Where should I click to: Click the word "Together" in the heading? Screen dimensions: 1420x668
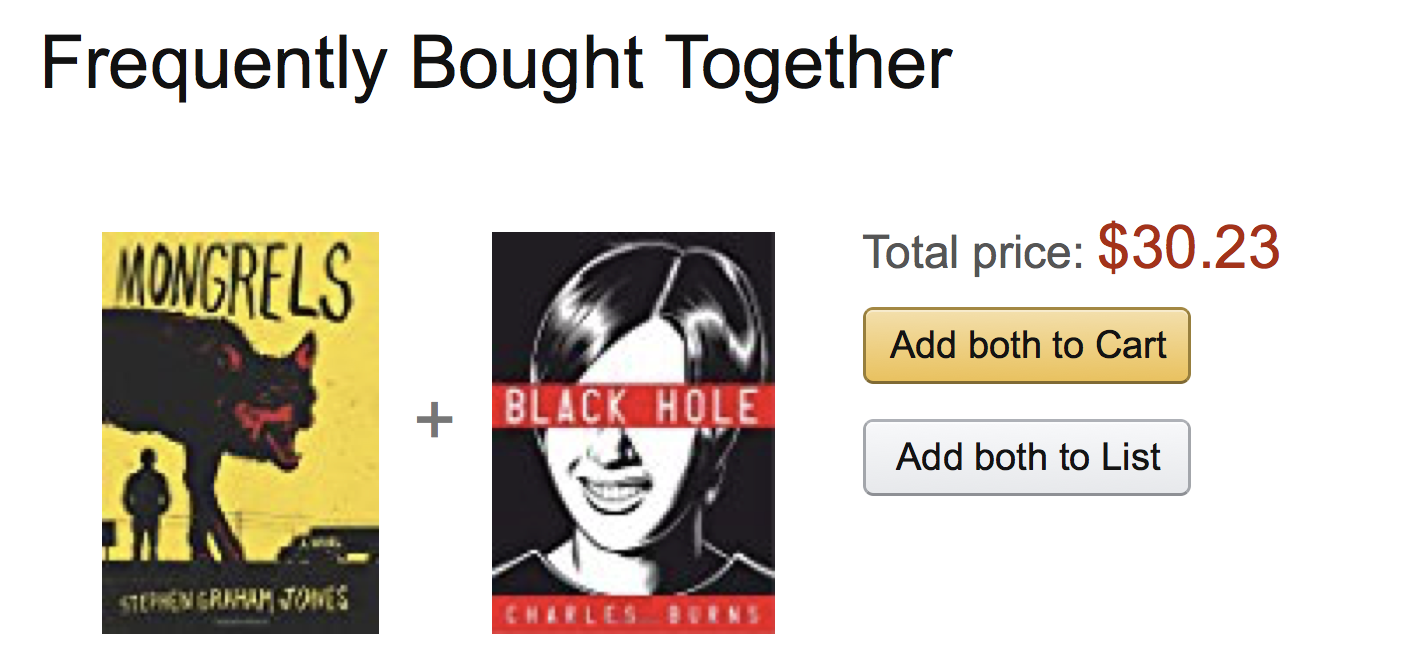coord(808,62)
